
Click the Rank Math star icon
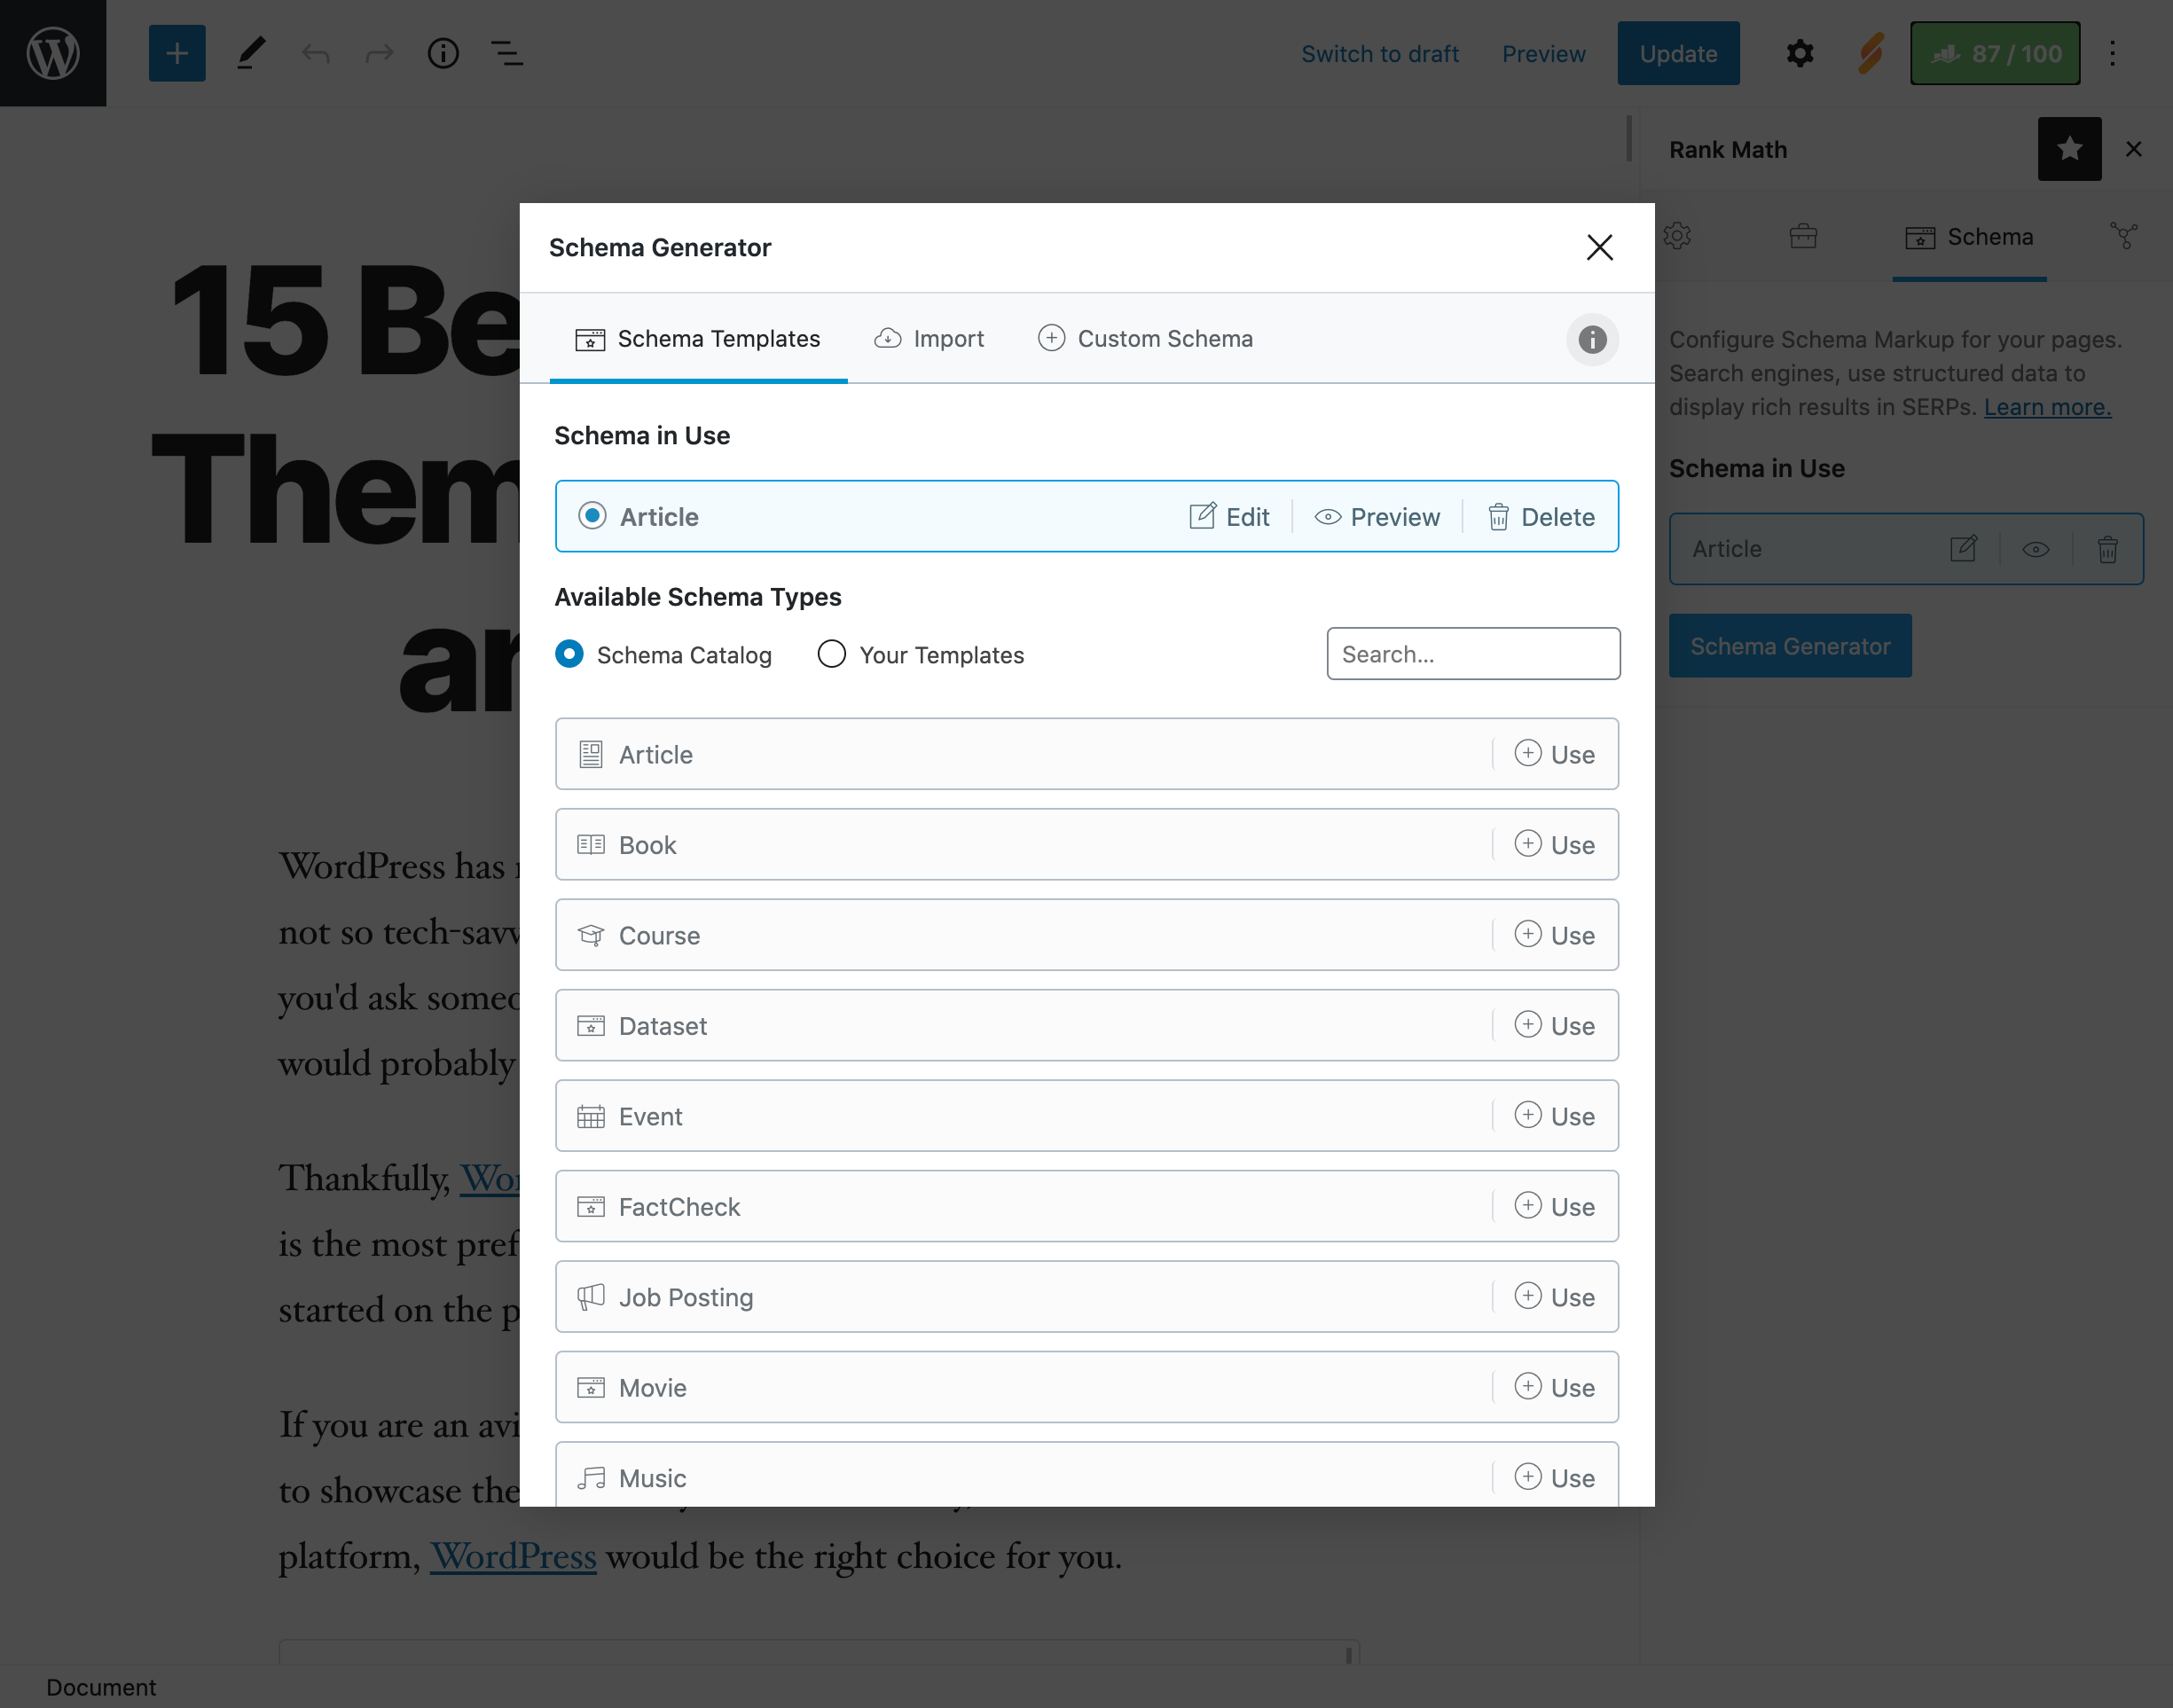click(2069, 150)
